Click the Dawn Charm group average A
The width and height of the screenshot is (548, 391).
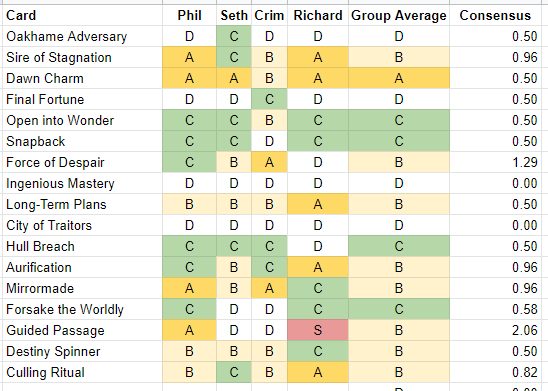click(399, 78)
